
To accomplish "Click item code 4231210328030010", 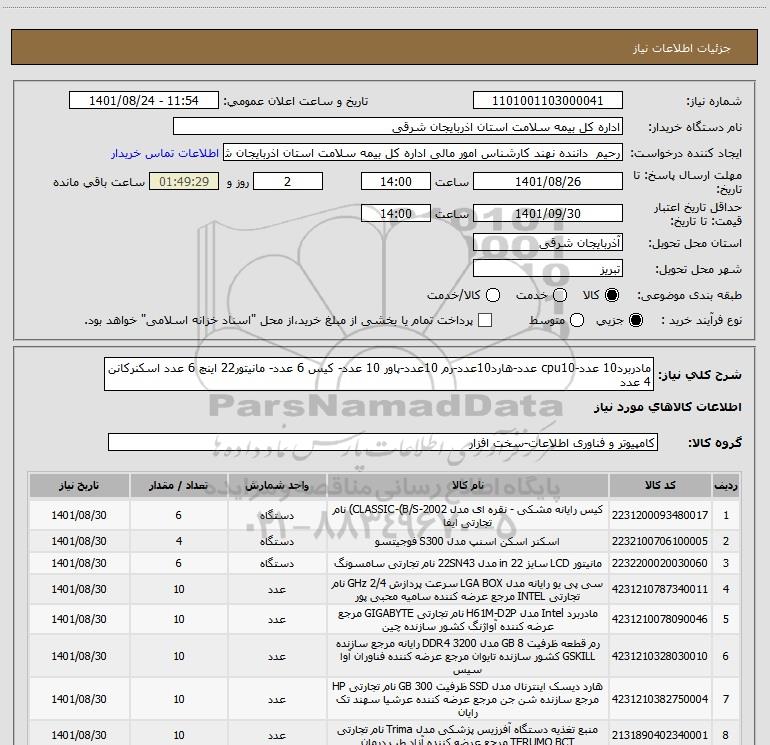I will point(660,656).
